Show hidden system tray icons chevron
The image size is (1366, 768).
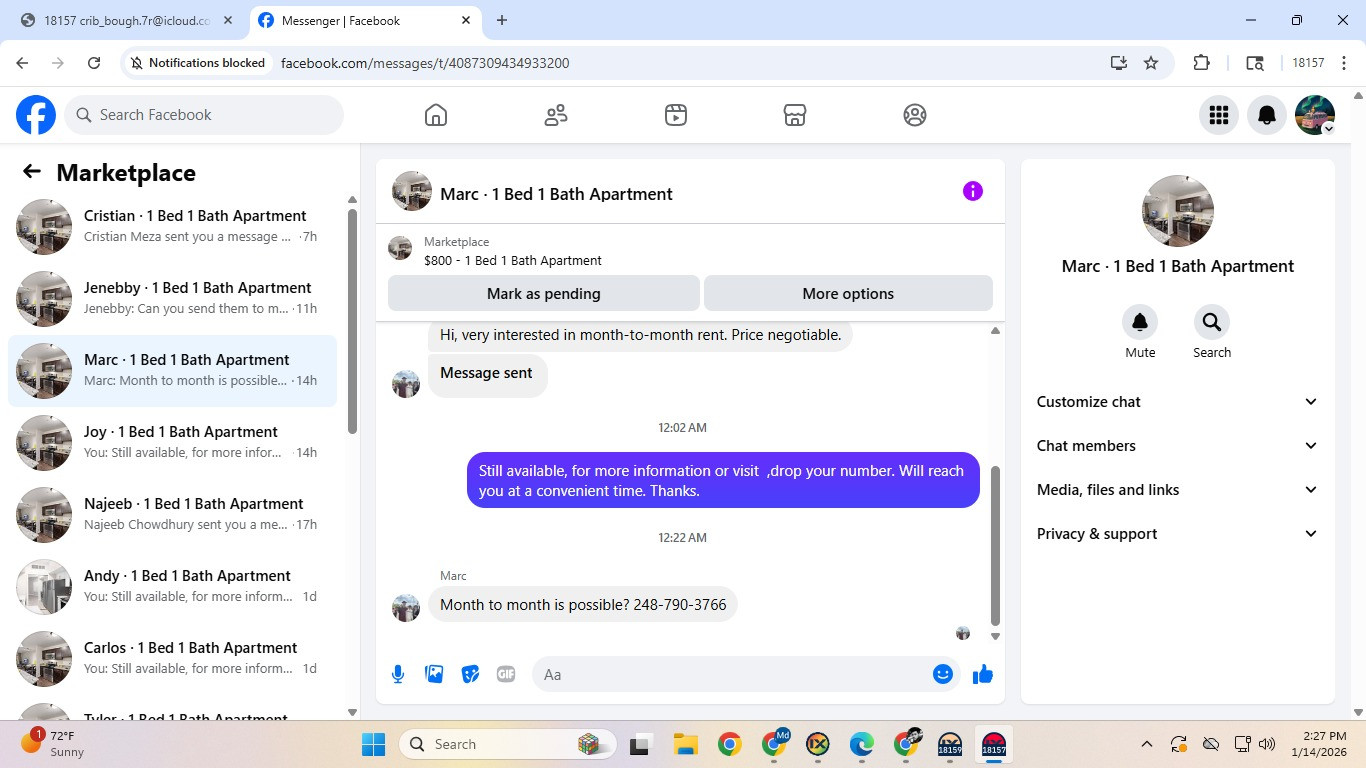(x=1147, y=744)
